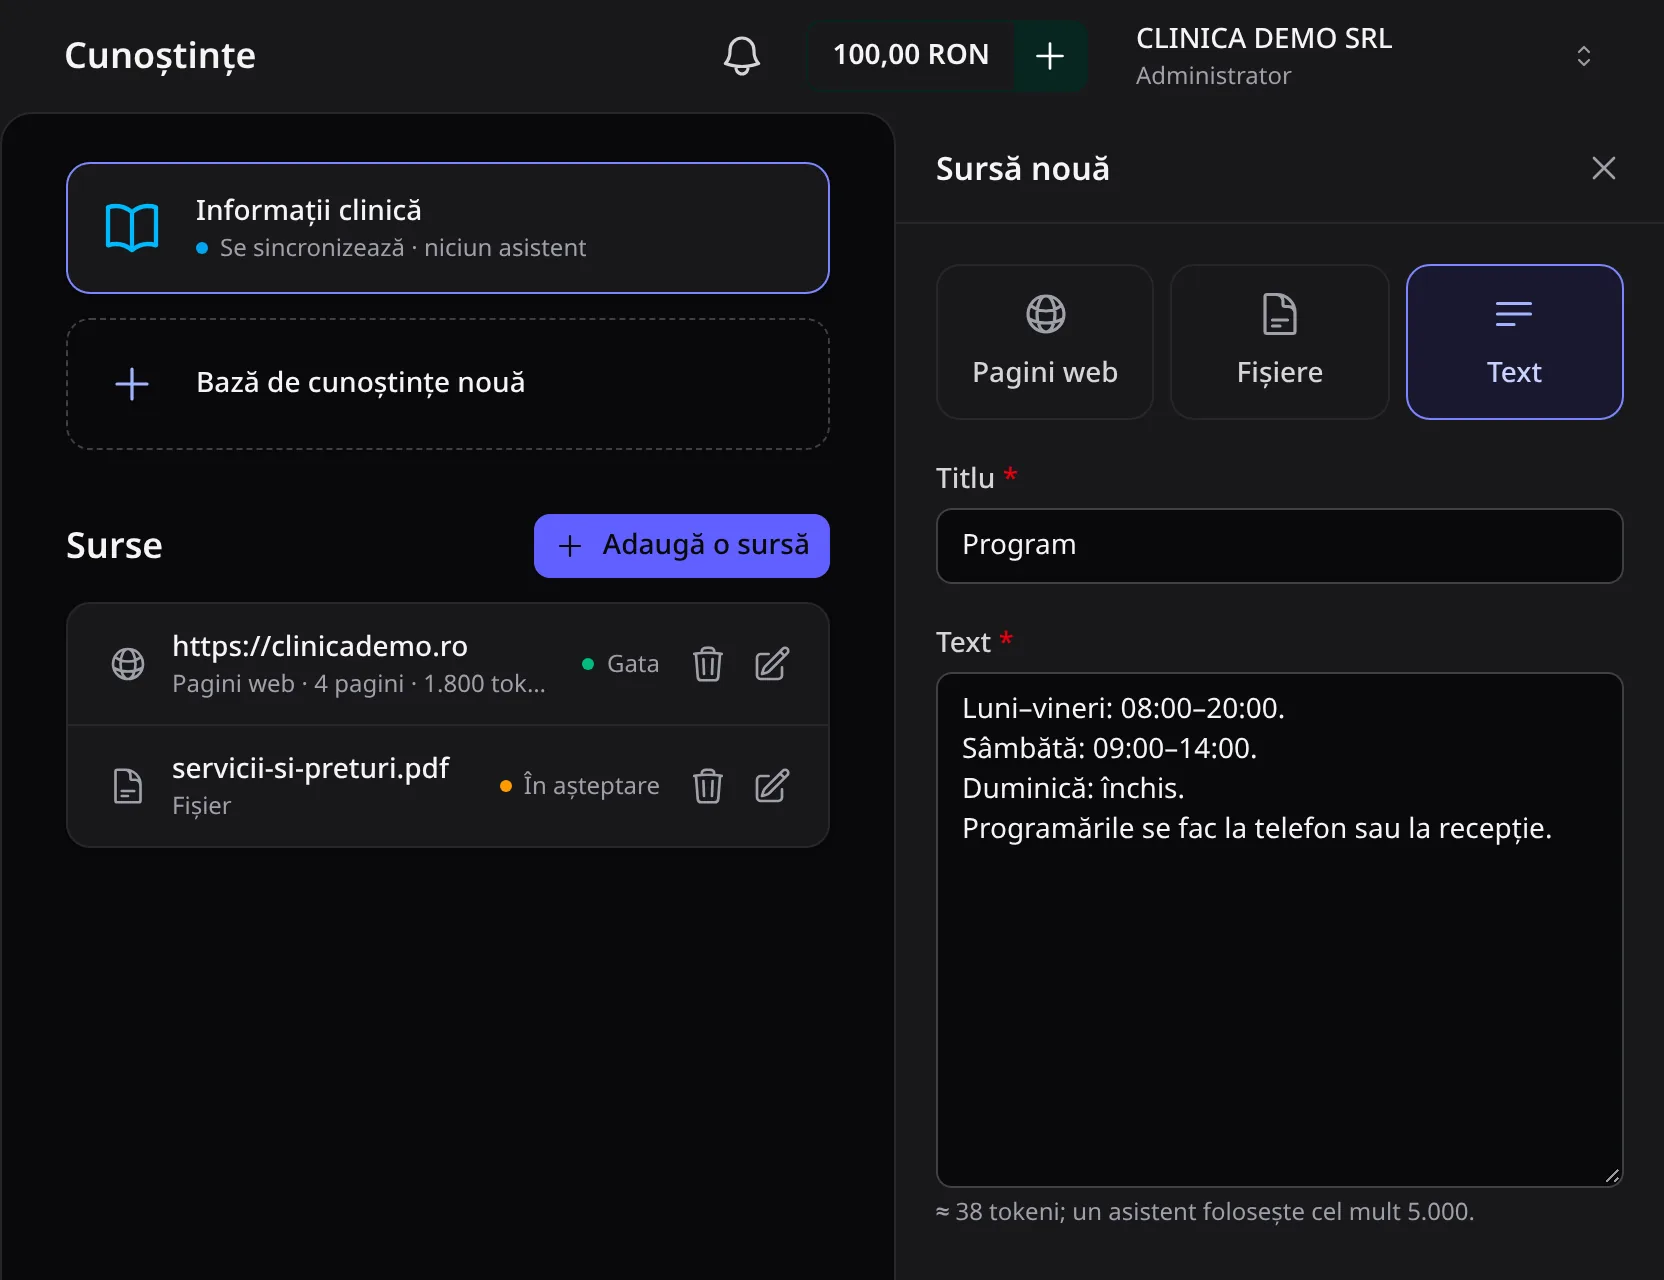
Task: Click into the Text content textarea
Action: [x=1280, y=930]
